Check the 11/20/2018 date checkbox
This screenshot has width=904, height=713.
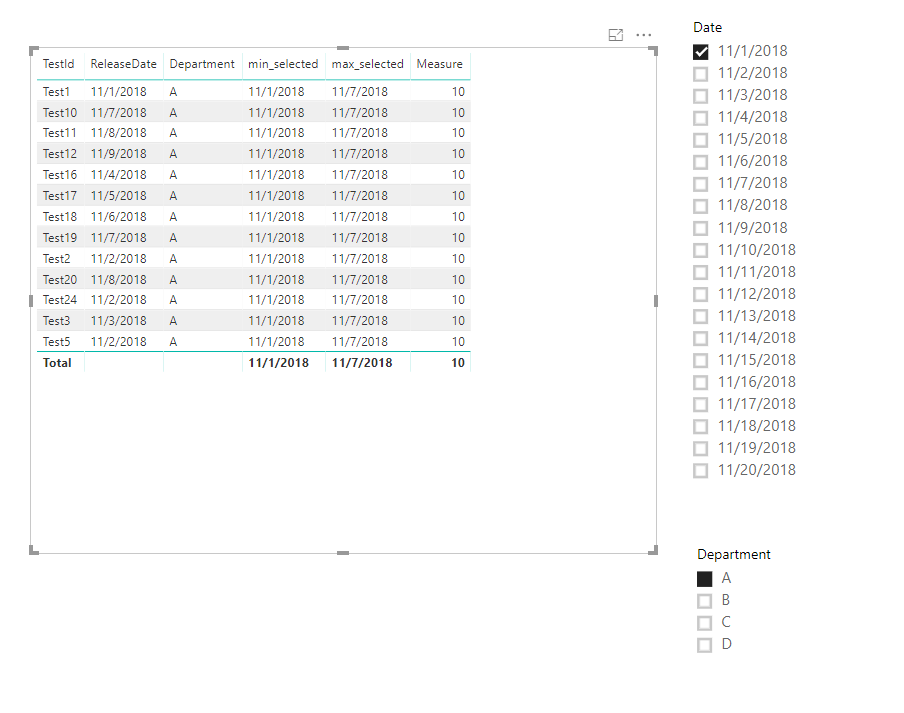pos(700,470)
